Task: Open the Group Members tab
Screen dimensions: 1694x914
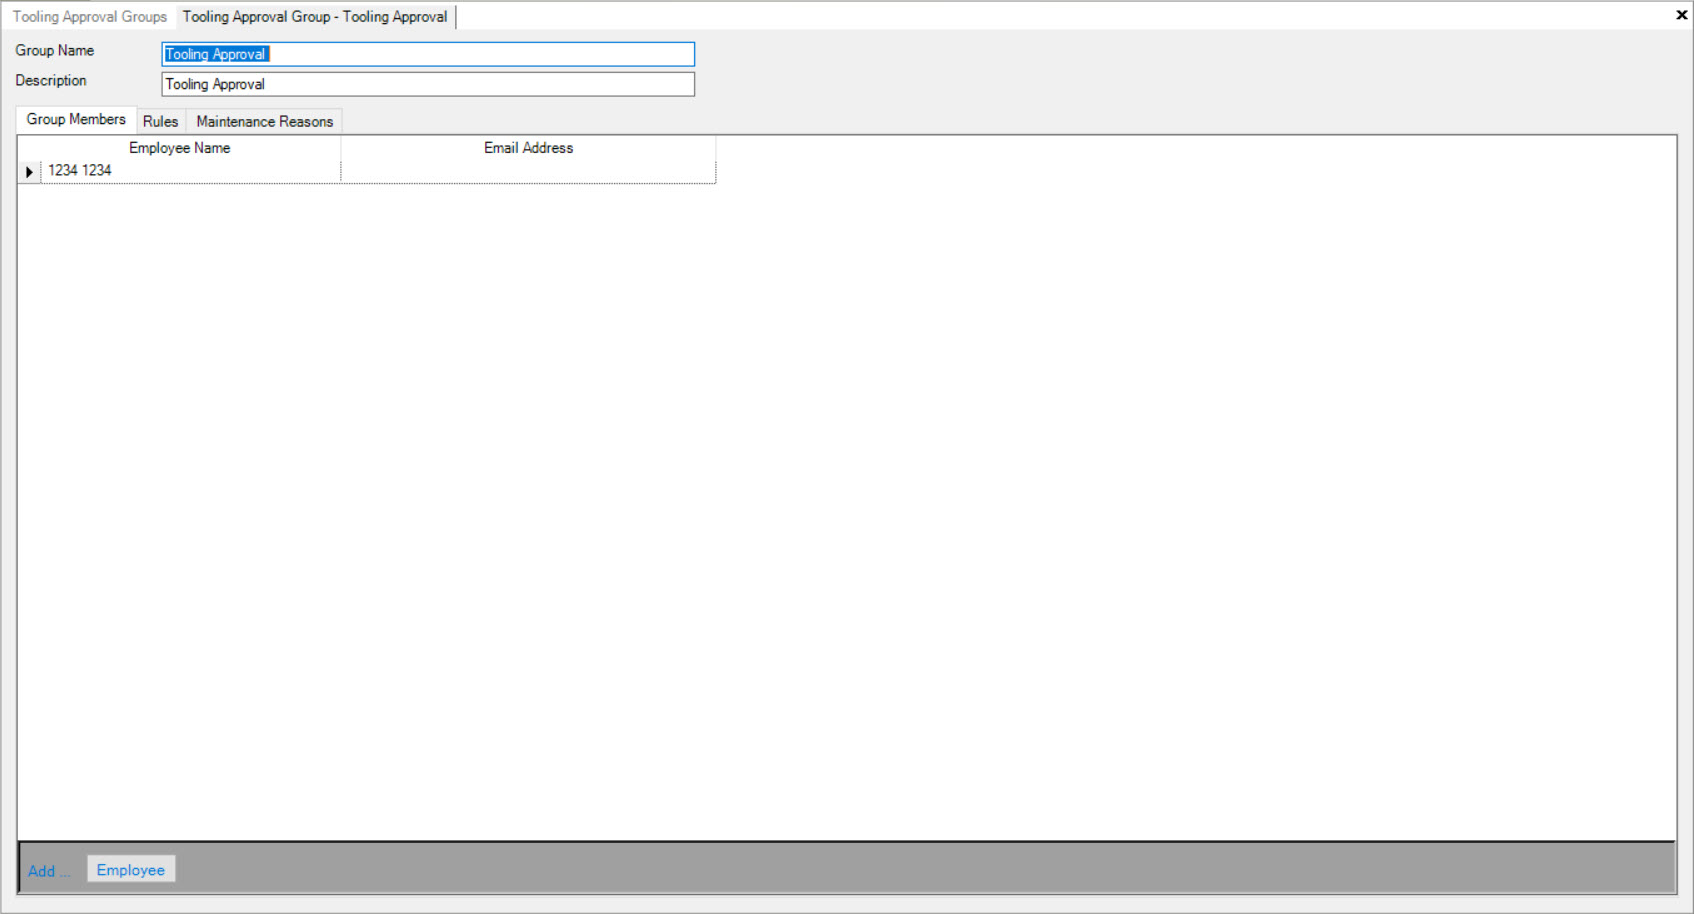Action: [x=76, y=119]
